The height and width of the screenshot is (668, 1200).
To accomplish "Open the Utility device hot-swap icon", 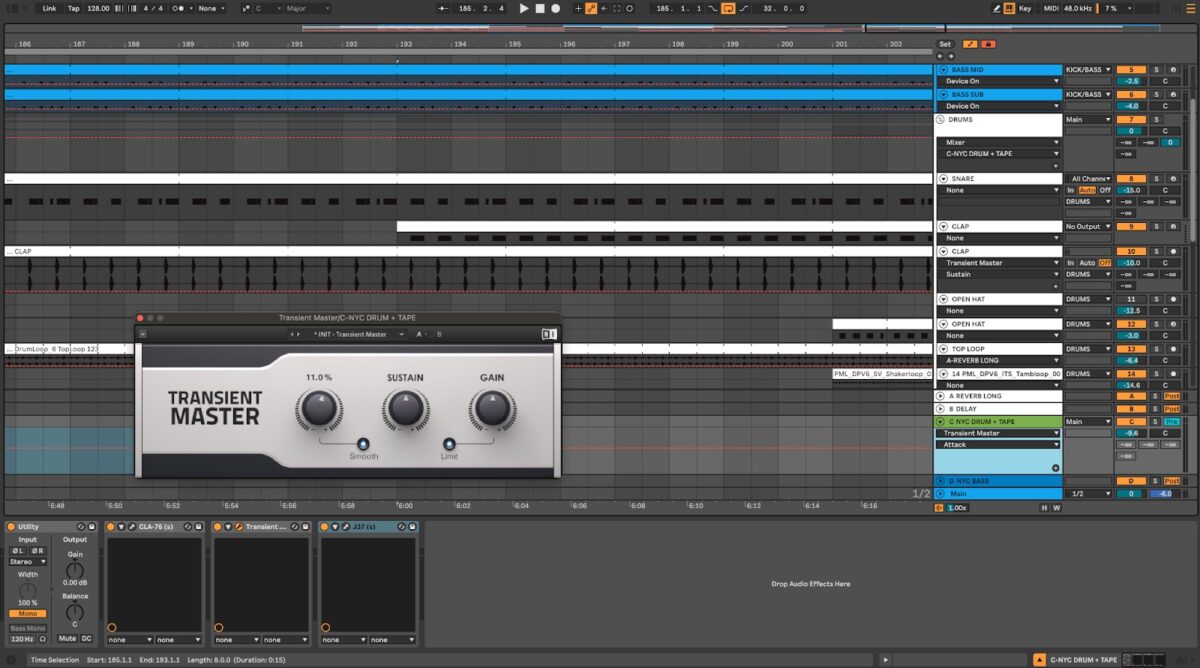I will point(80,527).
